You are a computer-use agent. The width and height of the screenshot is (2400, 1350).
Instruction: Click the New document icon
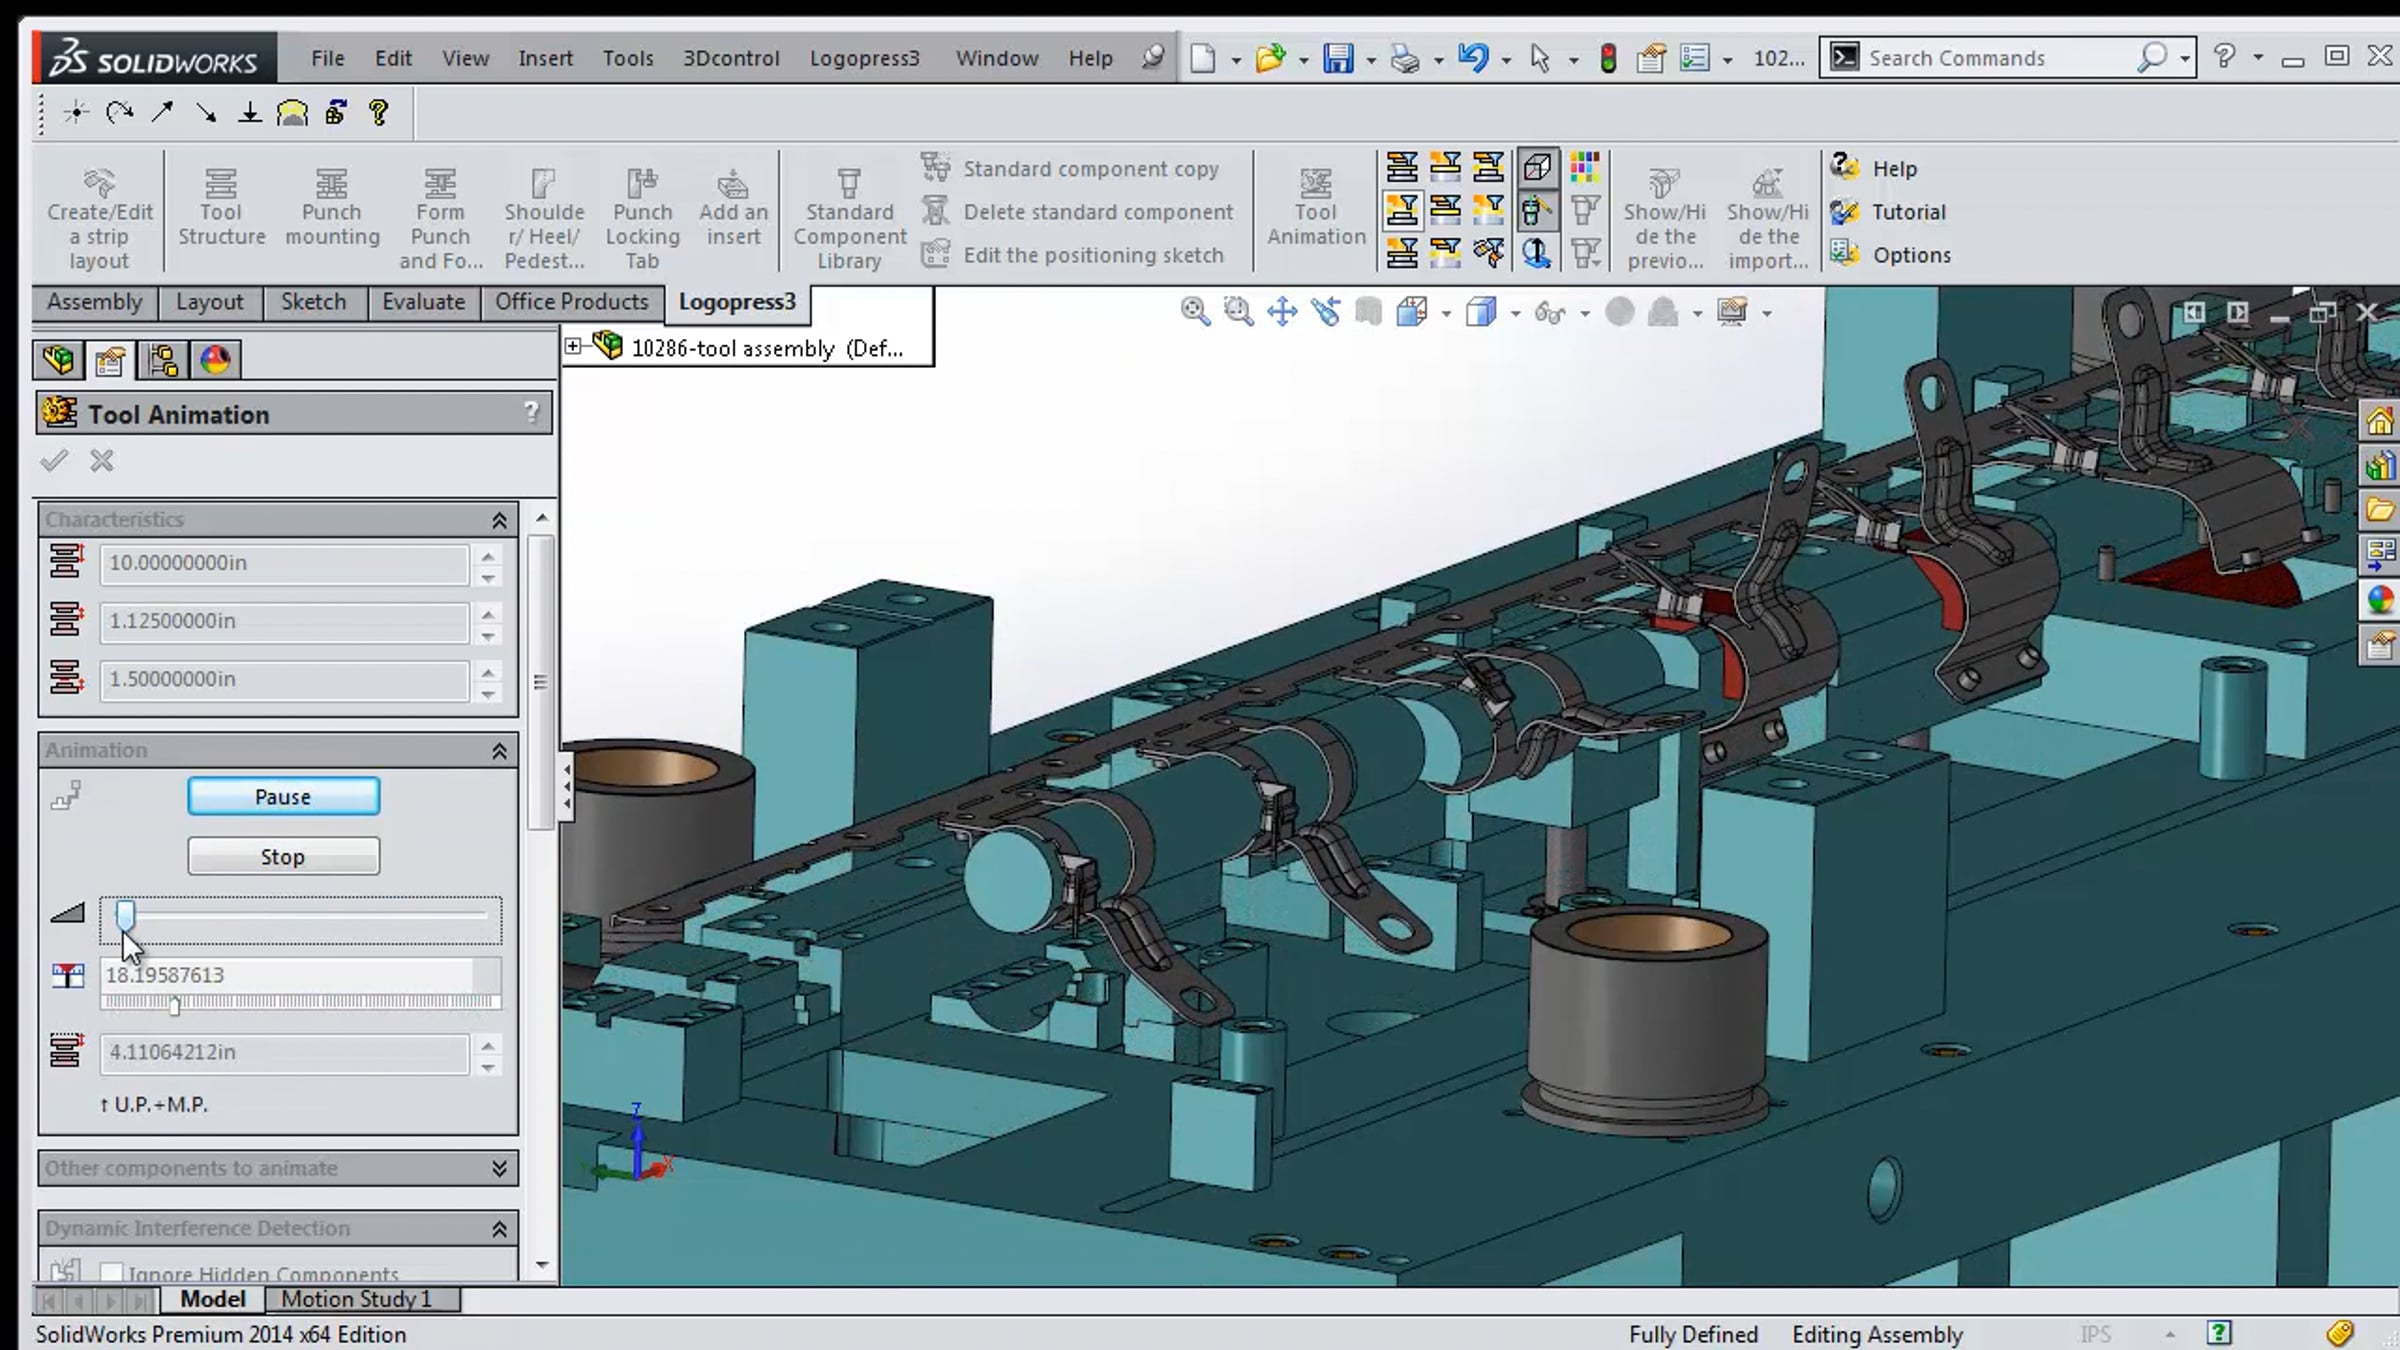click(x=1203, y=58)
